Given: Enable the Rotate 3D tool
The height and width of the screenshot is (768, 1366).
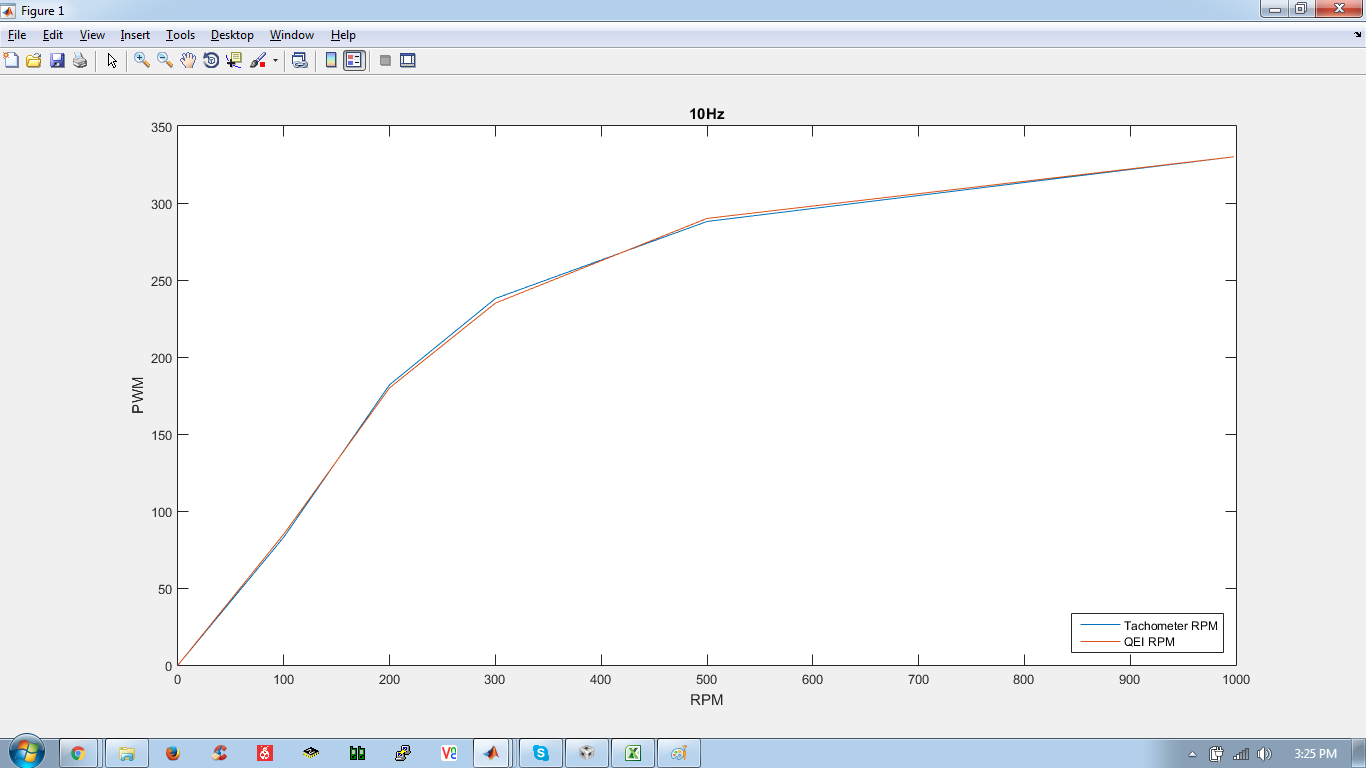Looking at the screenshot, I should (x=211, y=60).
